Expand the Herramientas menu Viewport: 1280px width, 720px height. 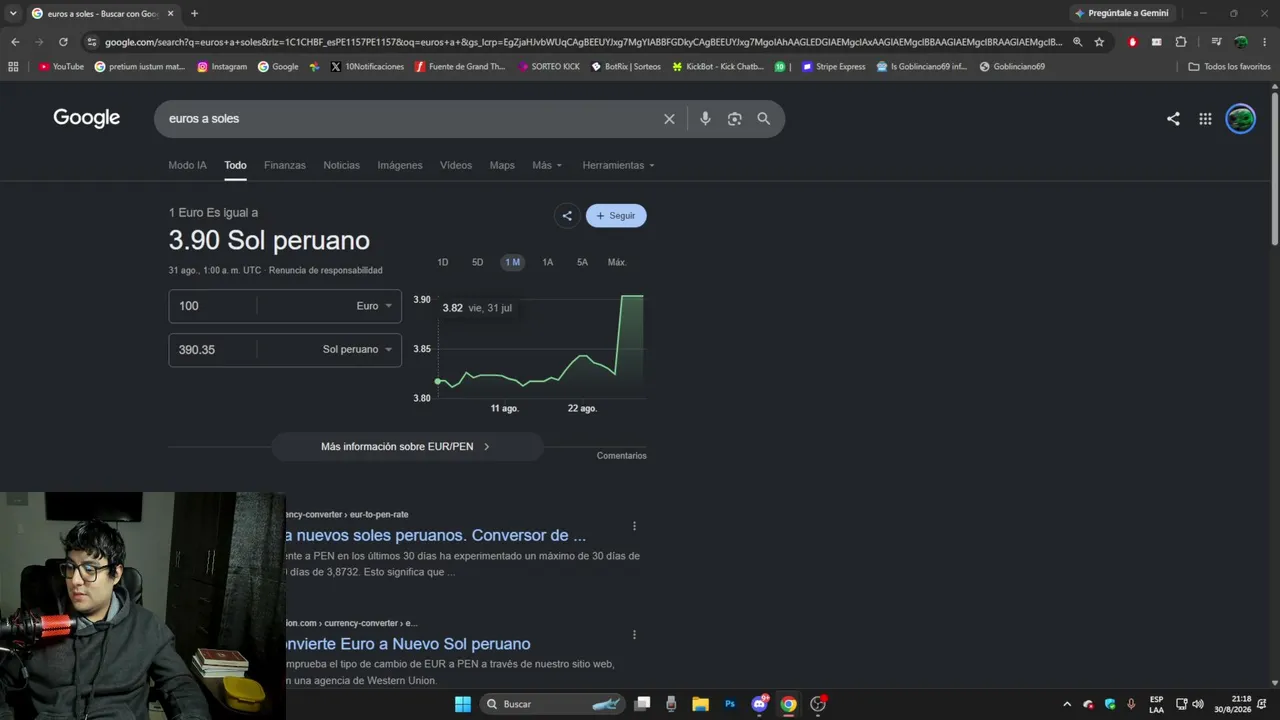point(619,165)
